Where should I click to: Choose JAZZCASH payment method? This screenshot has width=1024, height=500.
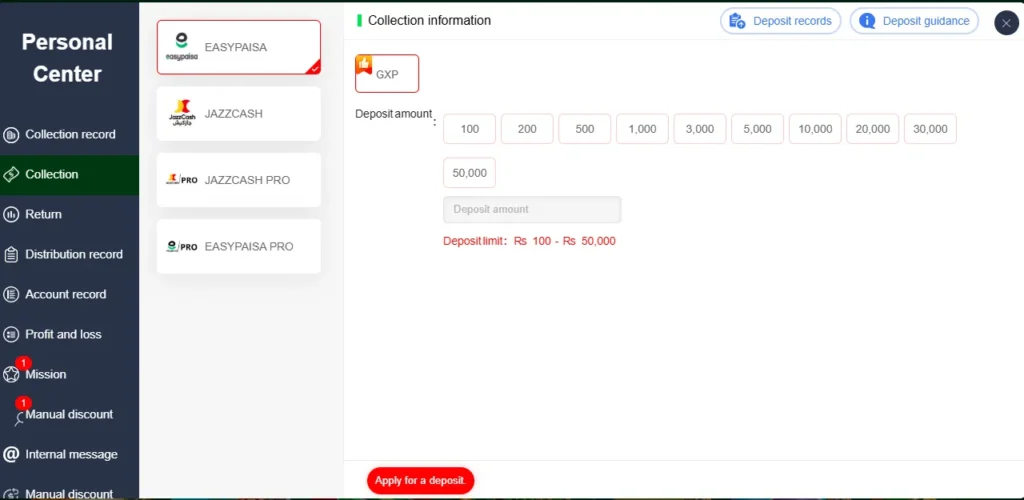pos(239,114)
